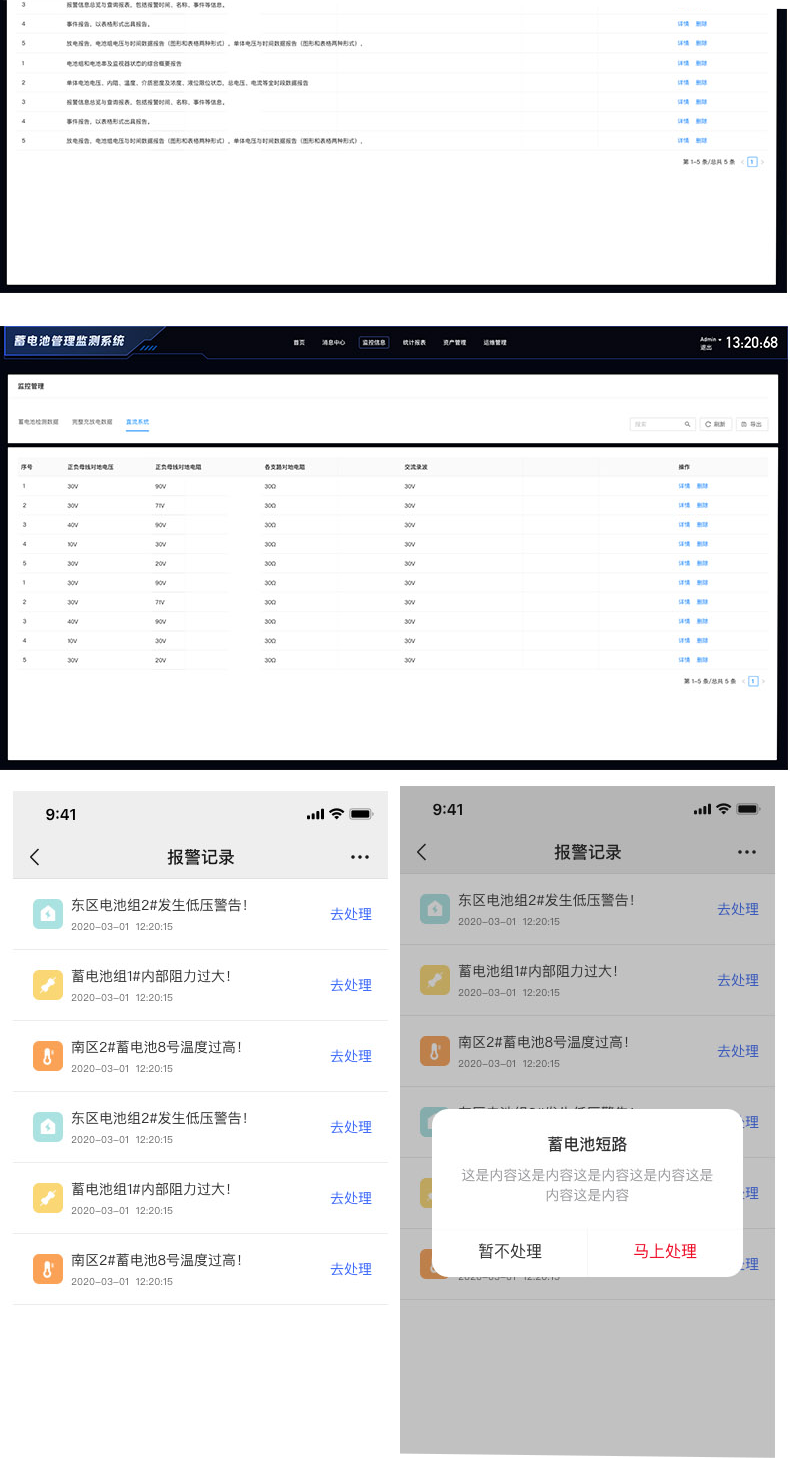Open the three-dot menu in left 报警记录 header
Screen dimensions: 790x1458
click(360, 857)
